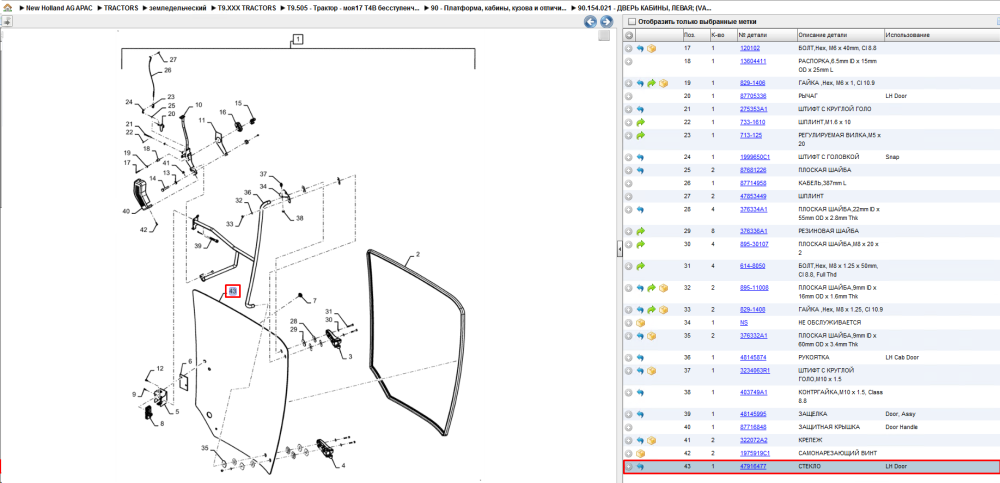Click blue arrow for ШТИФТ С ГОЛОВКОЙ row
The image size is (1000, 483).
640,157
